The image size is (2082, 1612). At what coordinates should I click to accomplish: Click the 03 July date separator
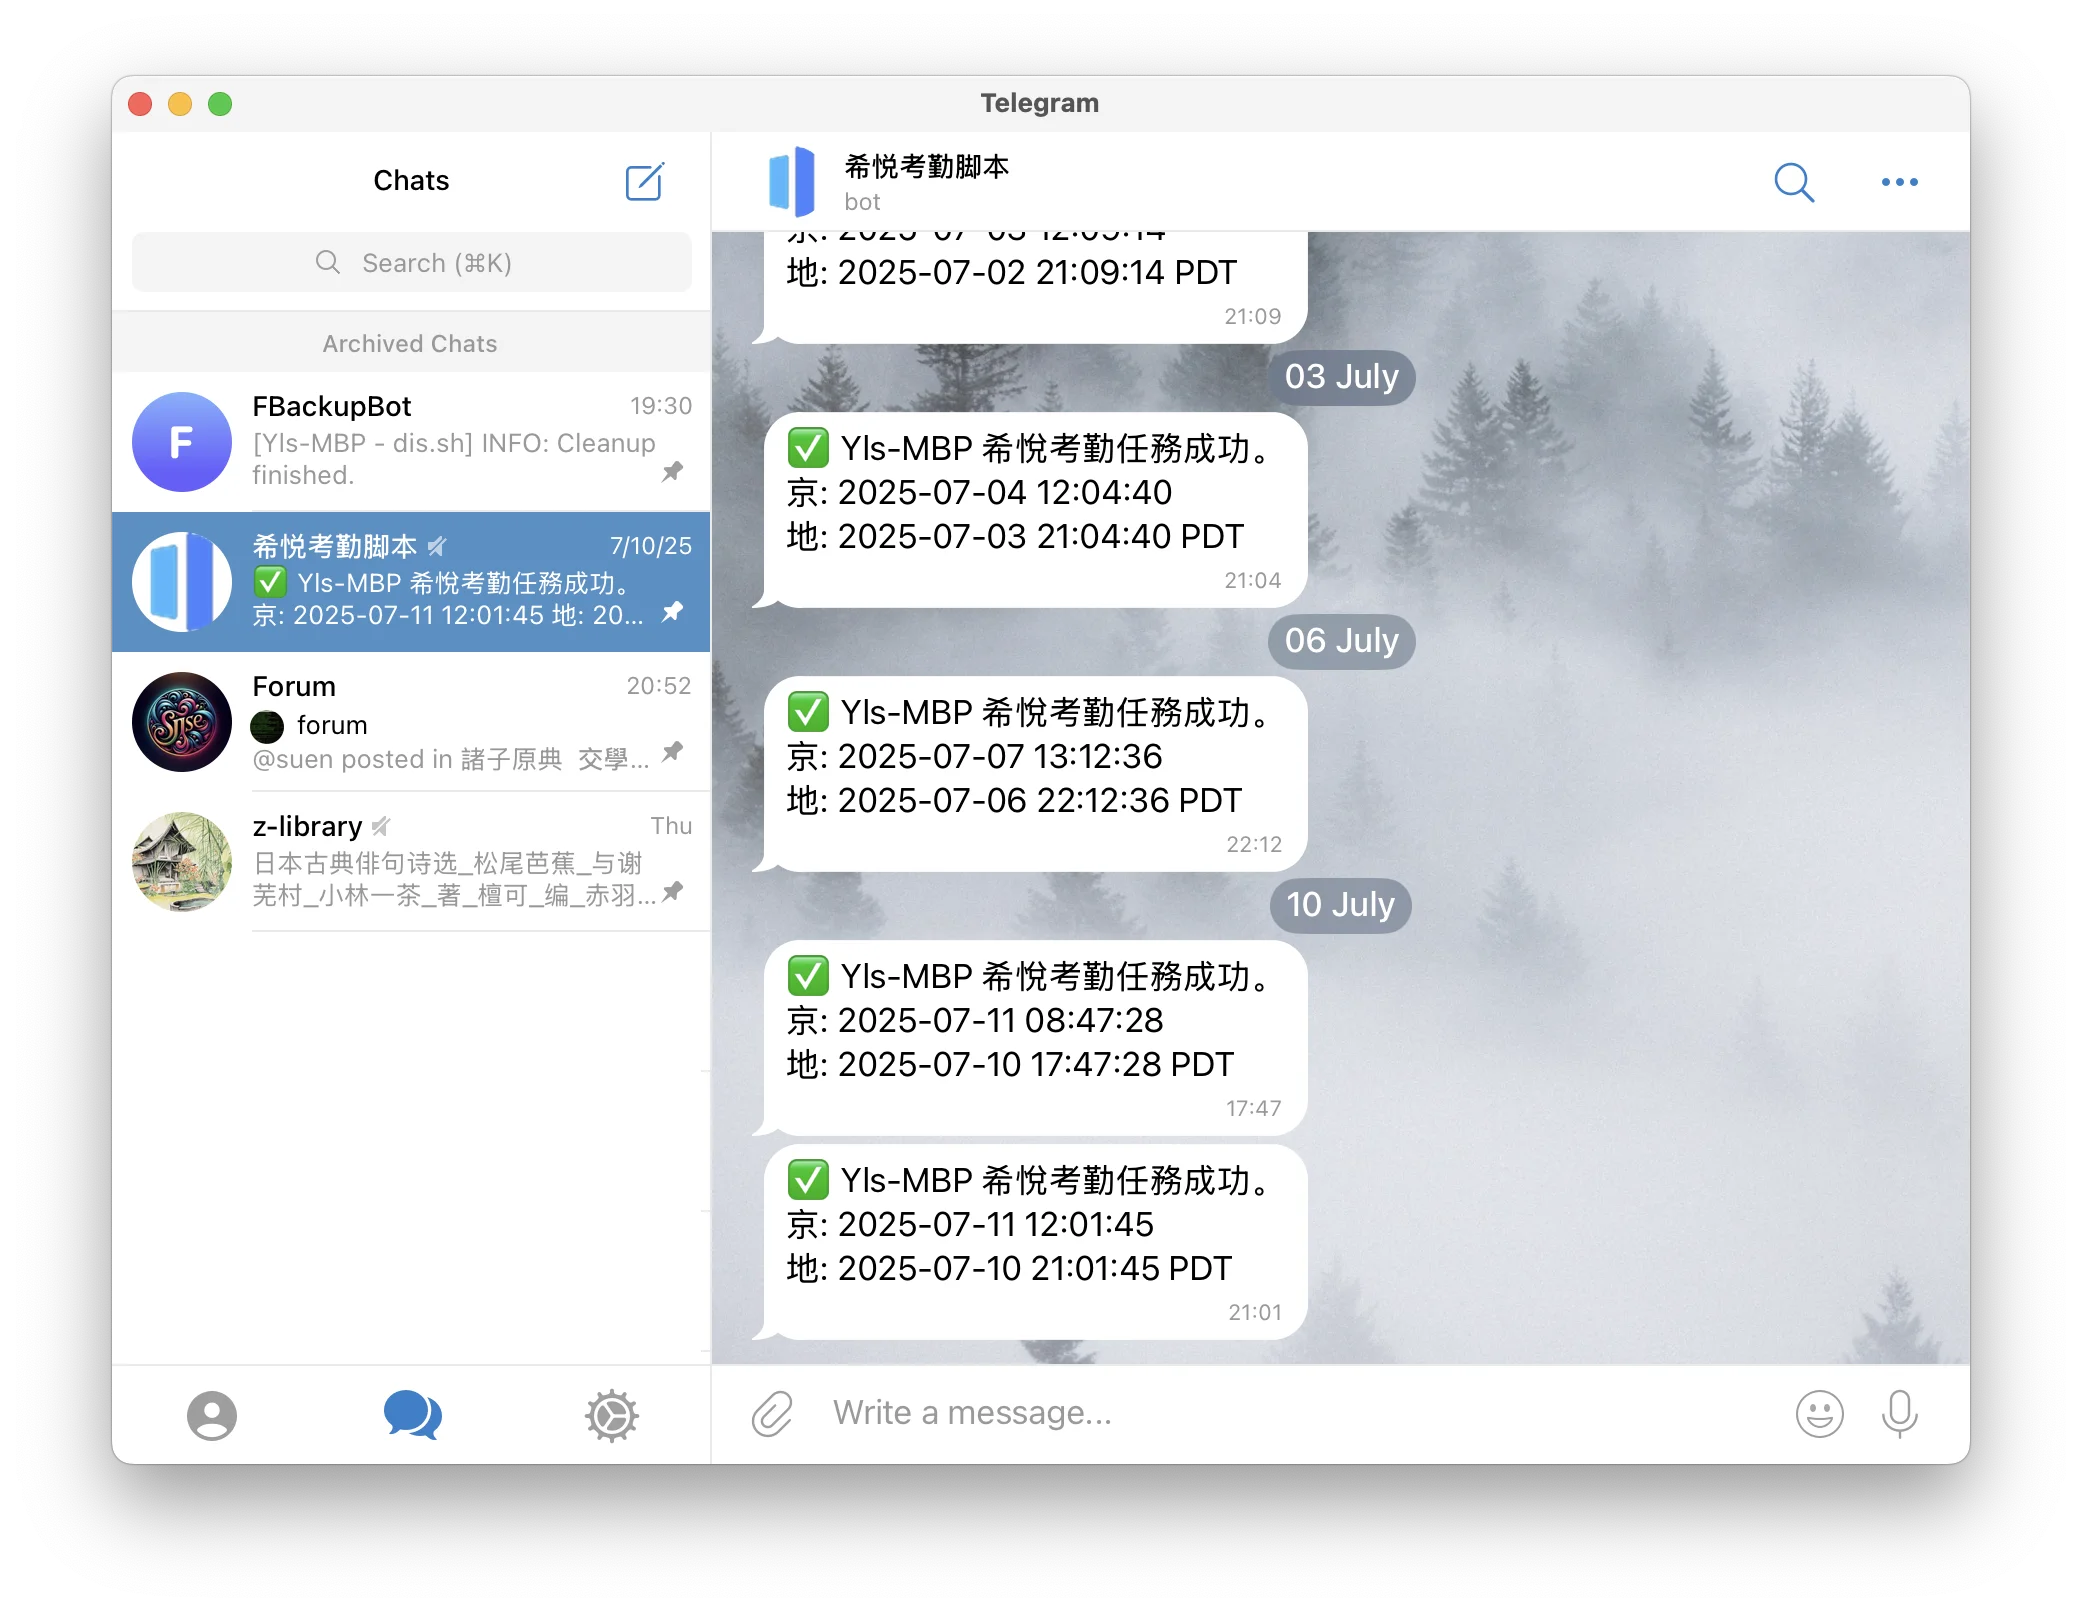pos(1341,377)
